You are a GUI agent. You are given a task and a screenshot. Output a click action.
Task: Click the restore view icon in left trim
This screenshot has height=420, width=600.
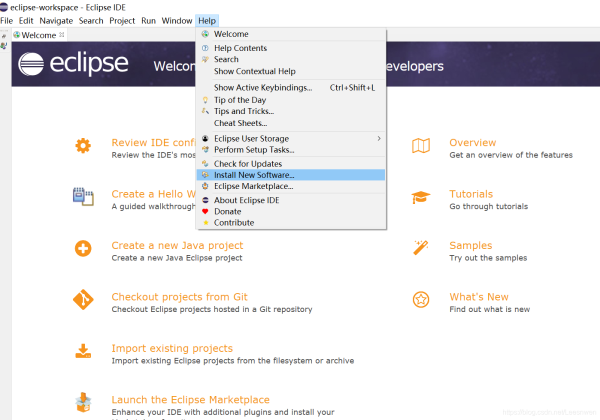[4, 36]
